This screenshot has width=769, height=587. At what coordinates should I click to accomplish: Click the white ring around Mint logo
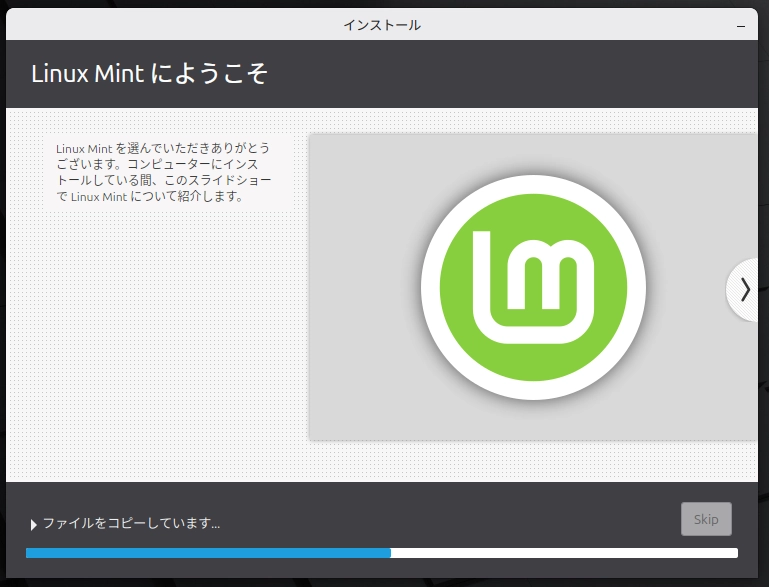(533, 186)
